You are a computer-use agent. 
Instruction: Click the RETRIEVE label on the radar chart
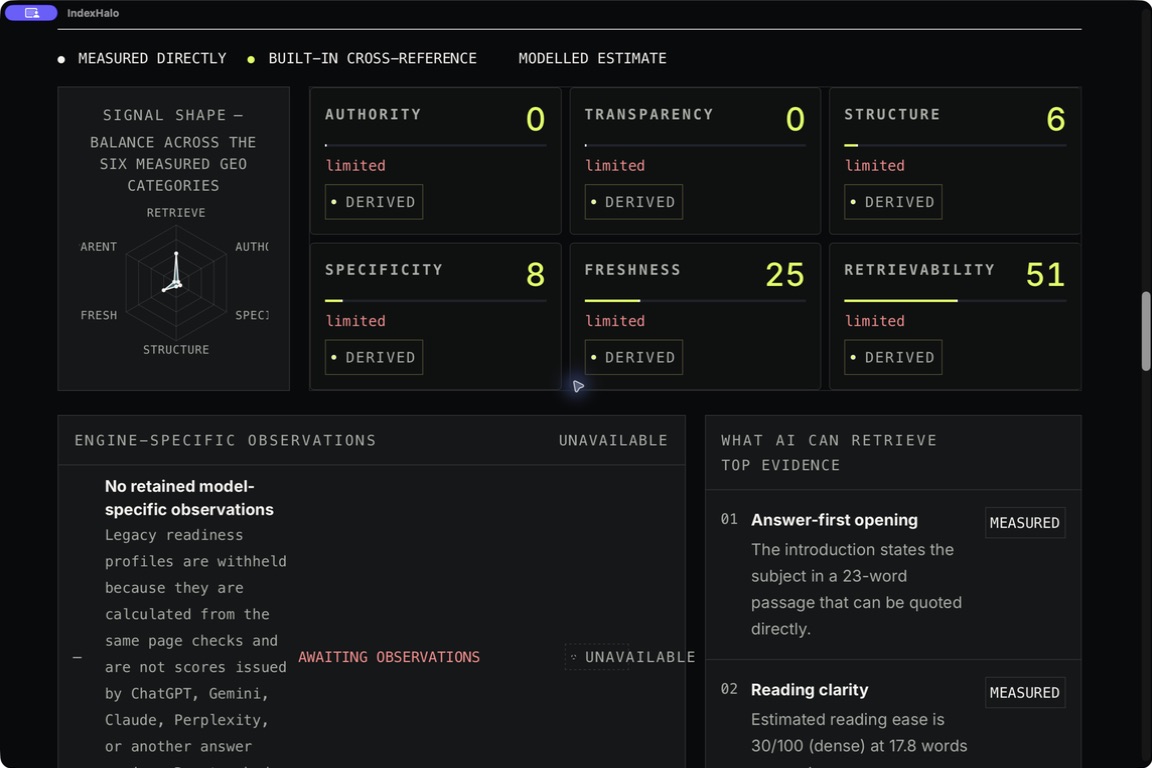tap(176, 212)
